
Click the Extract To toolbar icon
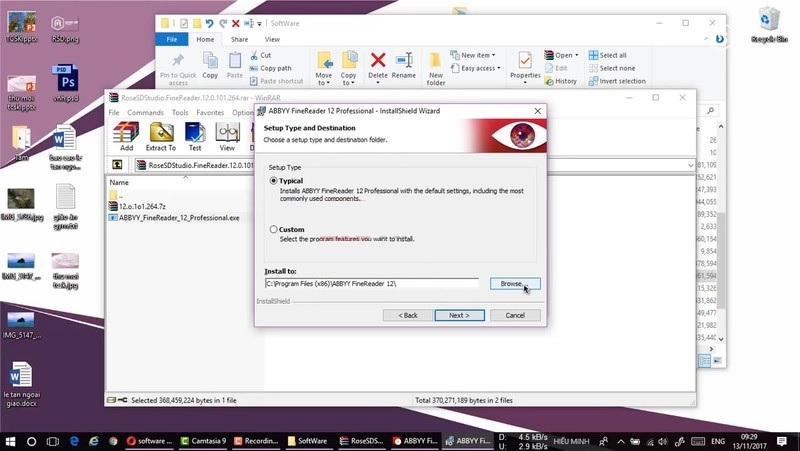tap(160, 134)
